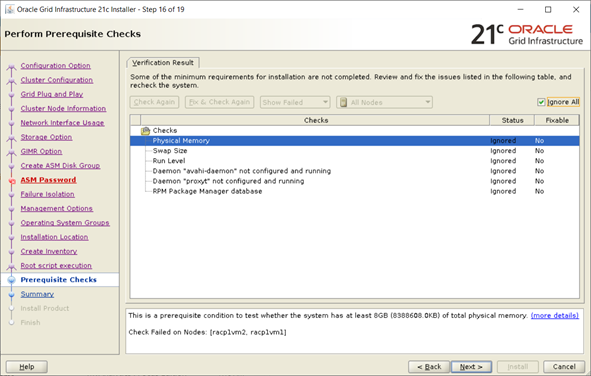Click the Check Again button
Viewport: 591px width, 376px height.
click(x=154, y=102)
